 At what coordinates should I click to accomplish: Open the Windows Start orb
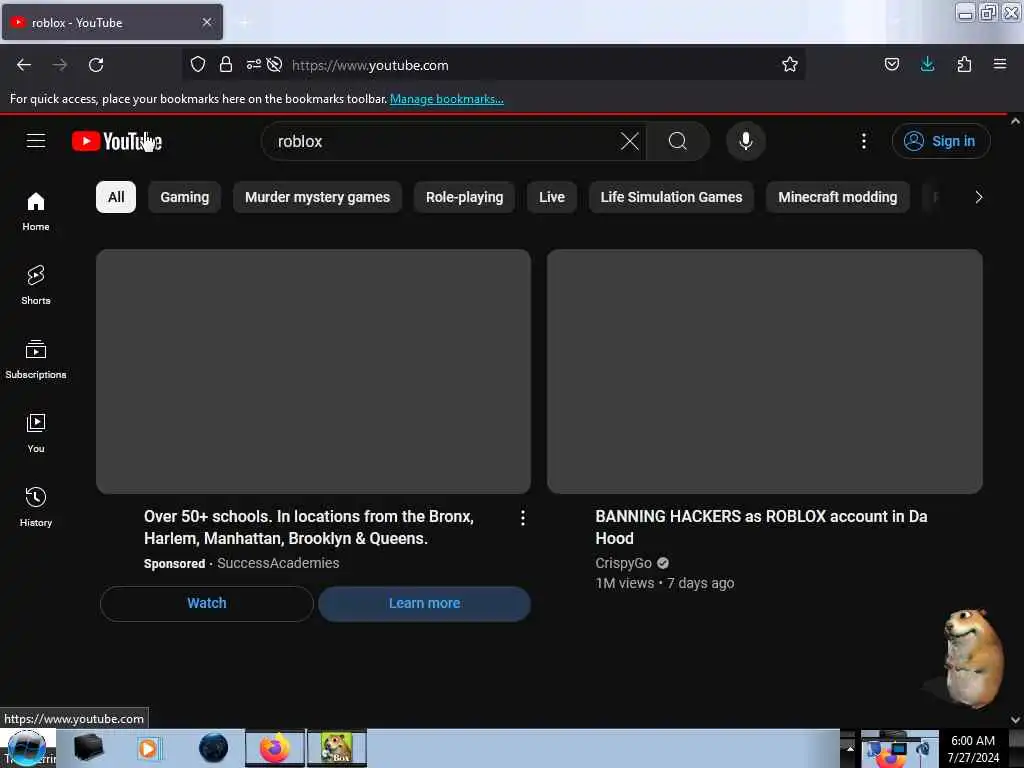[26, 748]
